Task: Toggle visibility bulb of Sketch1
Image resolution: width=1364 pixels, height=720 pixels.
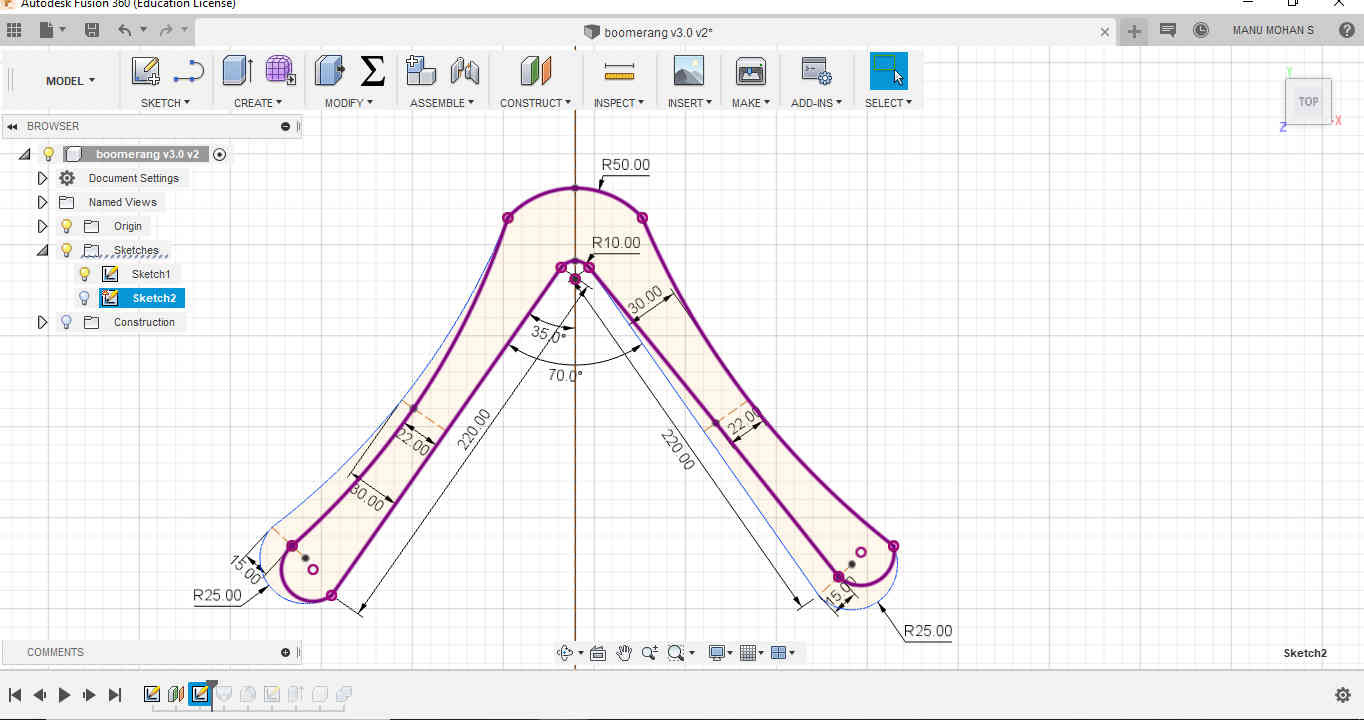Action: pyautogui.click(x=84, y=274)
